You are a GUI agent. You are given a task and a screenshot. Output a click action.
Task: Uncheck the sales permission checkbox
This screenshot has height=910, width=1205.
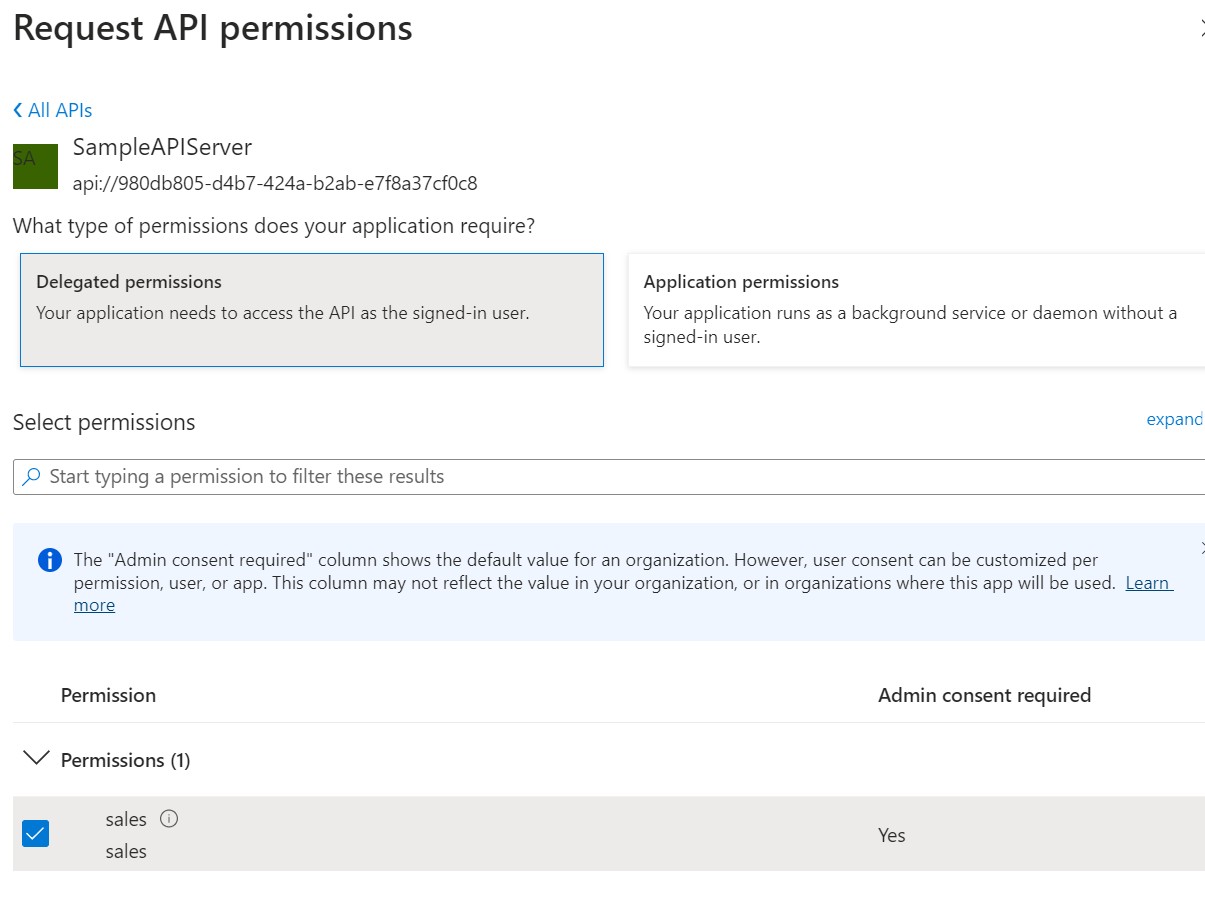(x=35, y=833)
